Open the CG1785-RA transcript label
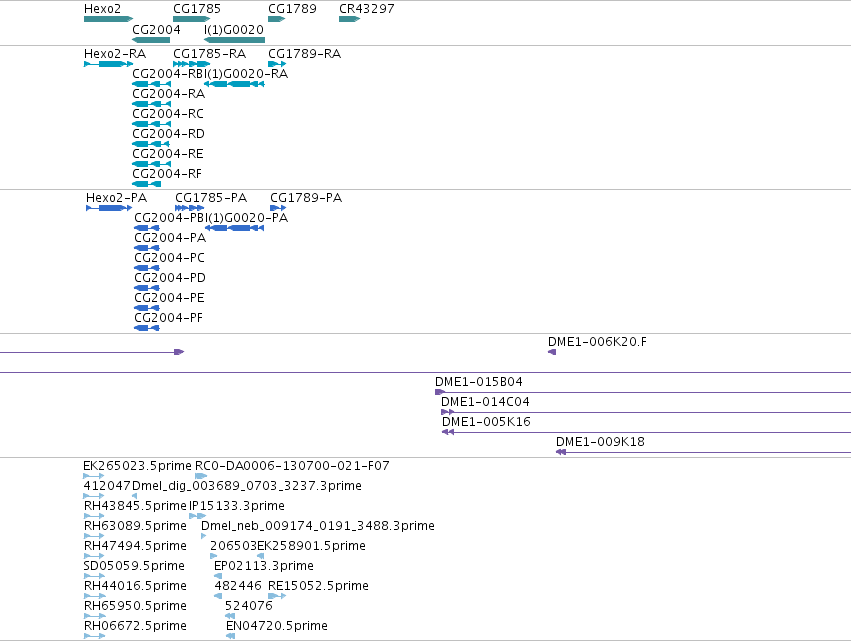Viewport: 851px width, 641px height. tap(209, 54)
